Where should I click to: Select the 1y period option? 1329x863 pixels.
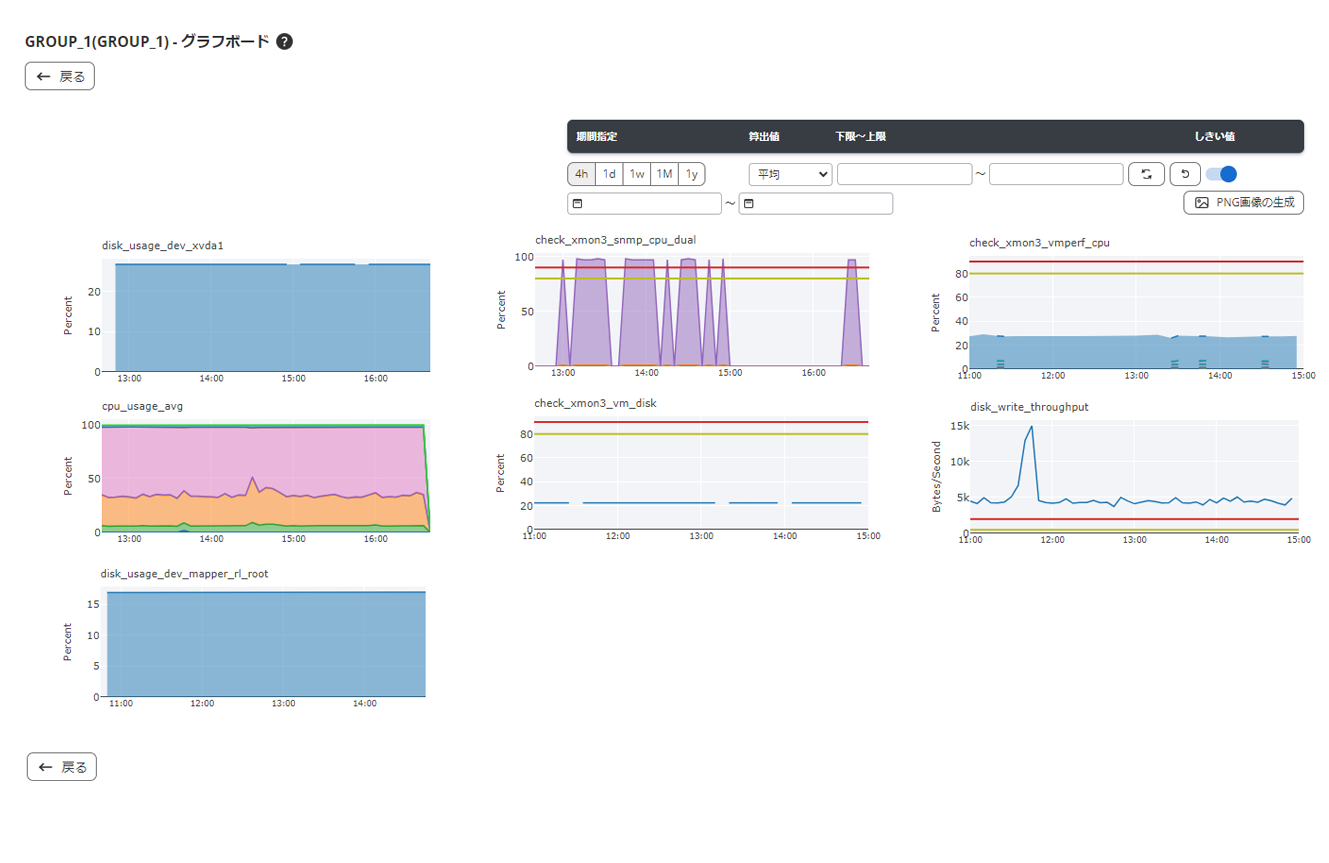pyautogui.click(x=691, y=174)
